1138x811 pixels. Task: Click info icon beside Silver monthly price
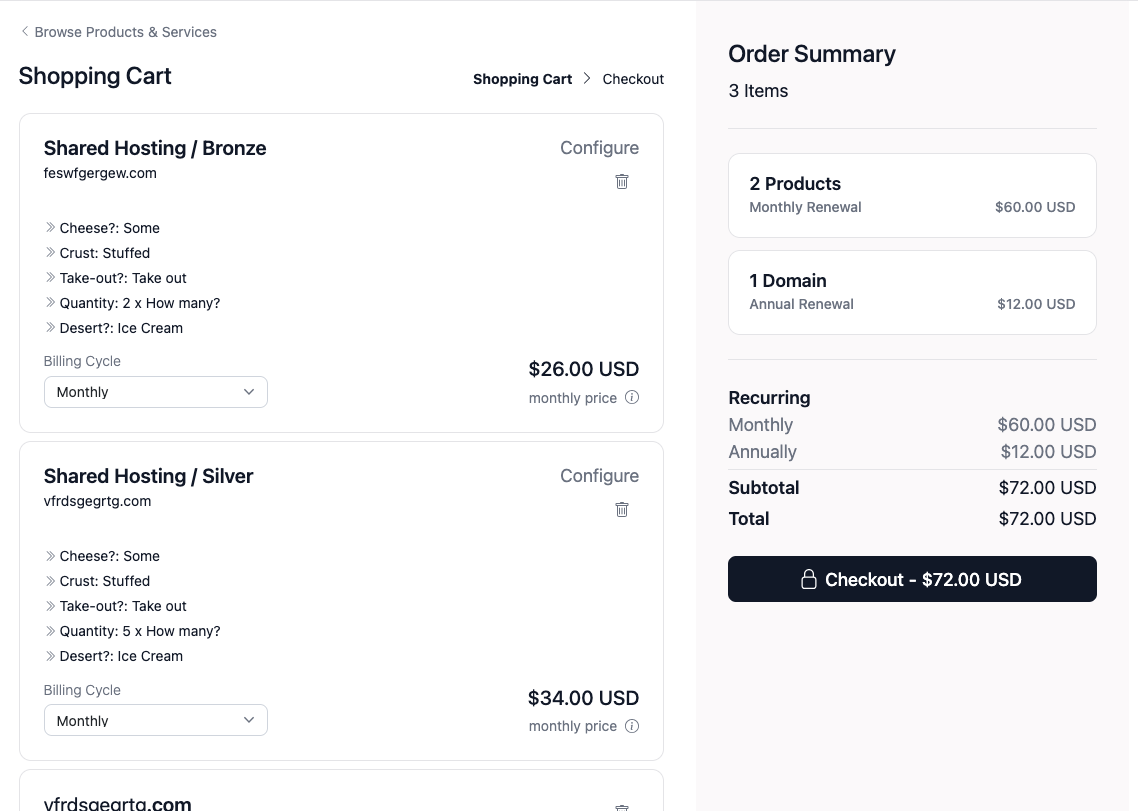(x=632, y=726)
